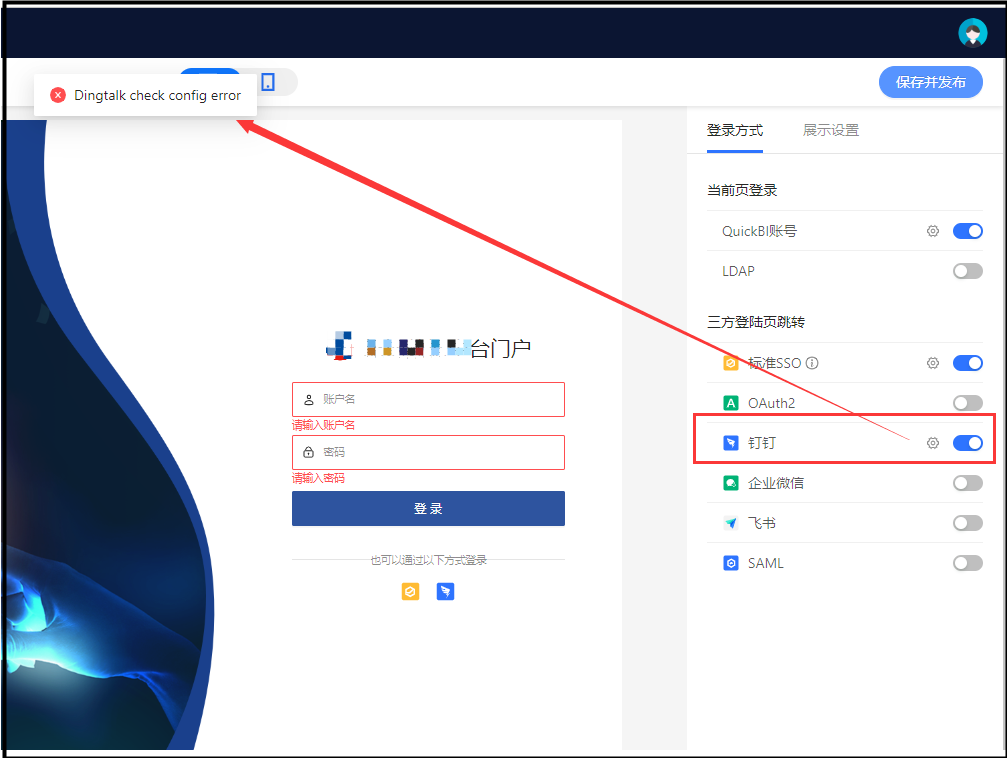Open 钉钉 configuration gear icon
Screen dimensions: 1007x758
(x=932, y=443)
